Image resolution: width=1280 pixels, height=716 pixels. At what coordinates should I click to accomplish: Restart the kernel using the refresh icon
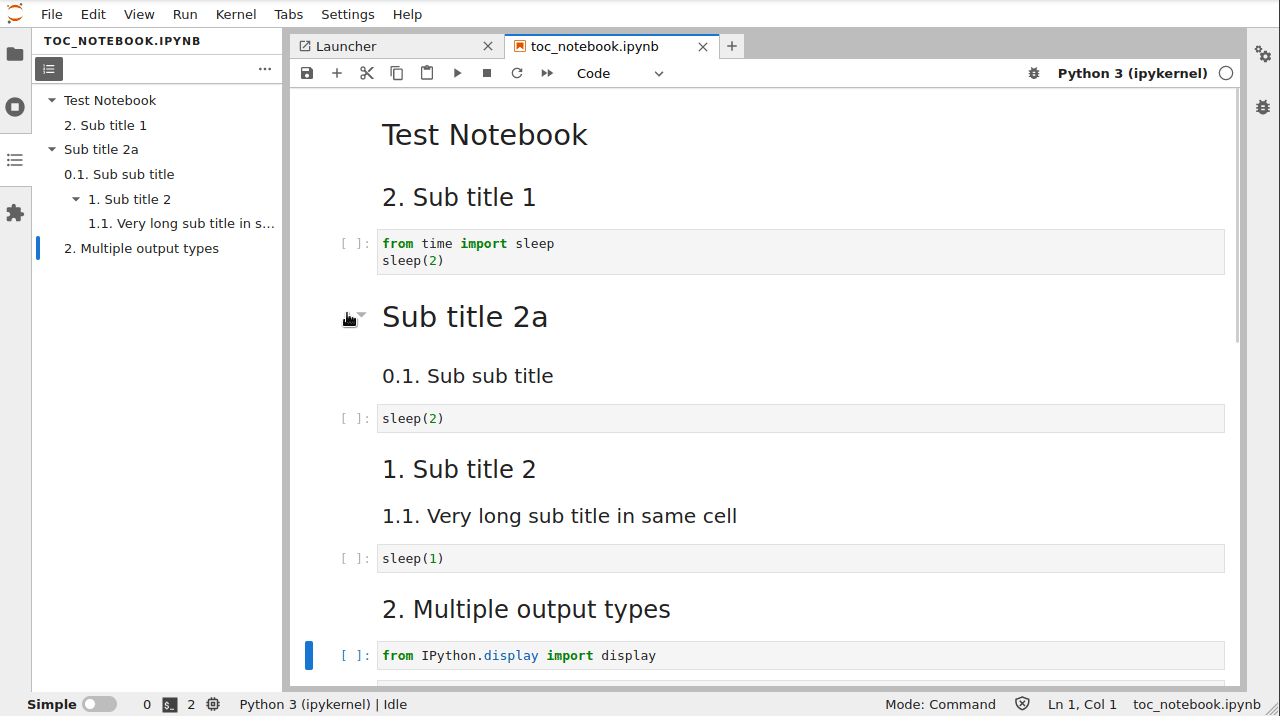(x=517, y=73)
